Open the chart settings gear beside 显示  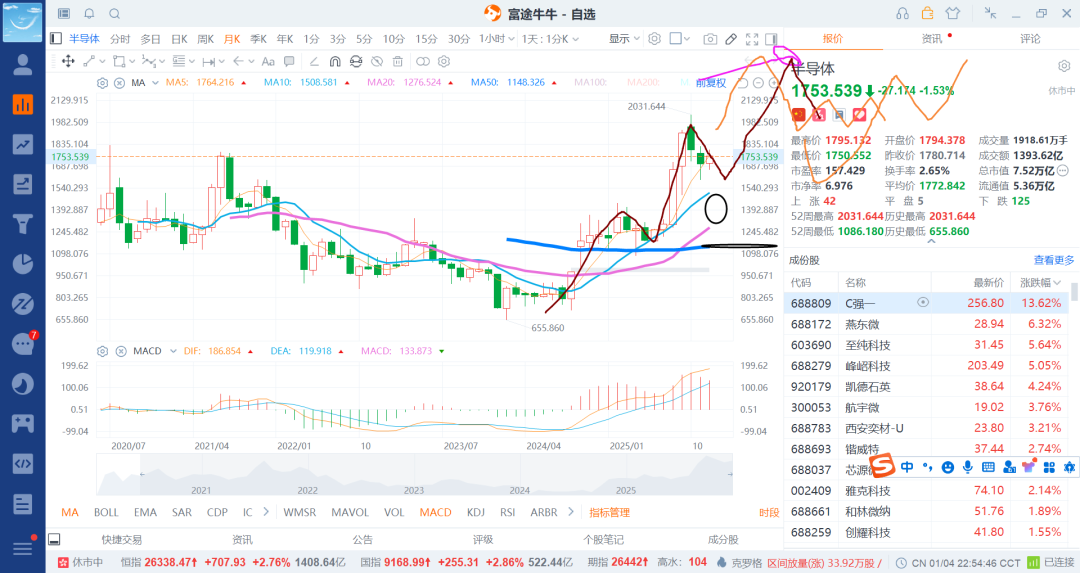point(654,39)
